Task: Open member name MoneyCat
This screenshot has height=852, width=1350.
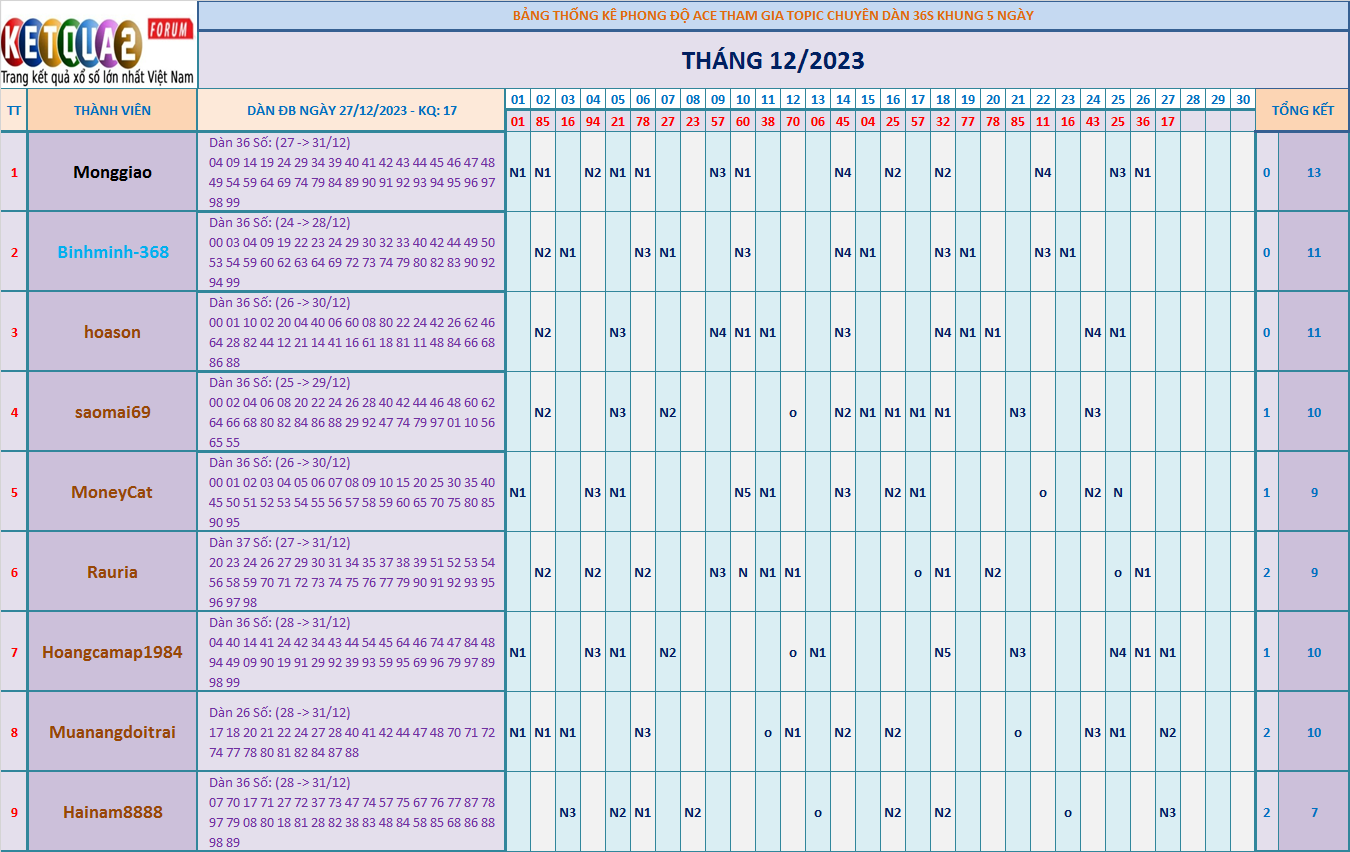Action: click(x=112, y=492)
